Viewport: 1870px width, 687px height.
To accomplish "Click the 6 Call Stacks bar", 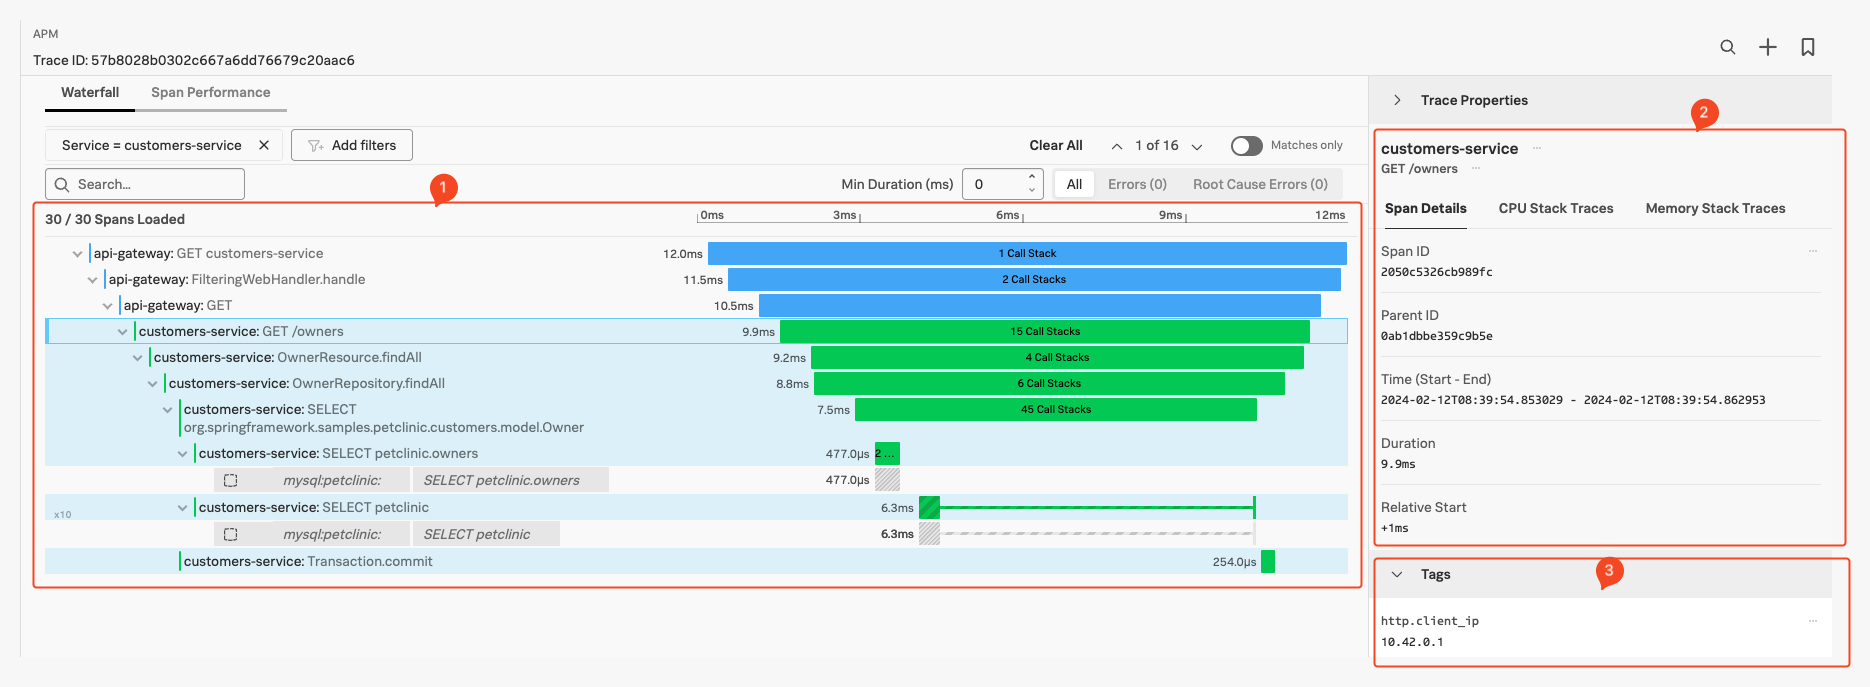I will point(1049,383).
